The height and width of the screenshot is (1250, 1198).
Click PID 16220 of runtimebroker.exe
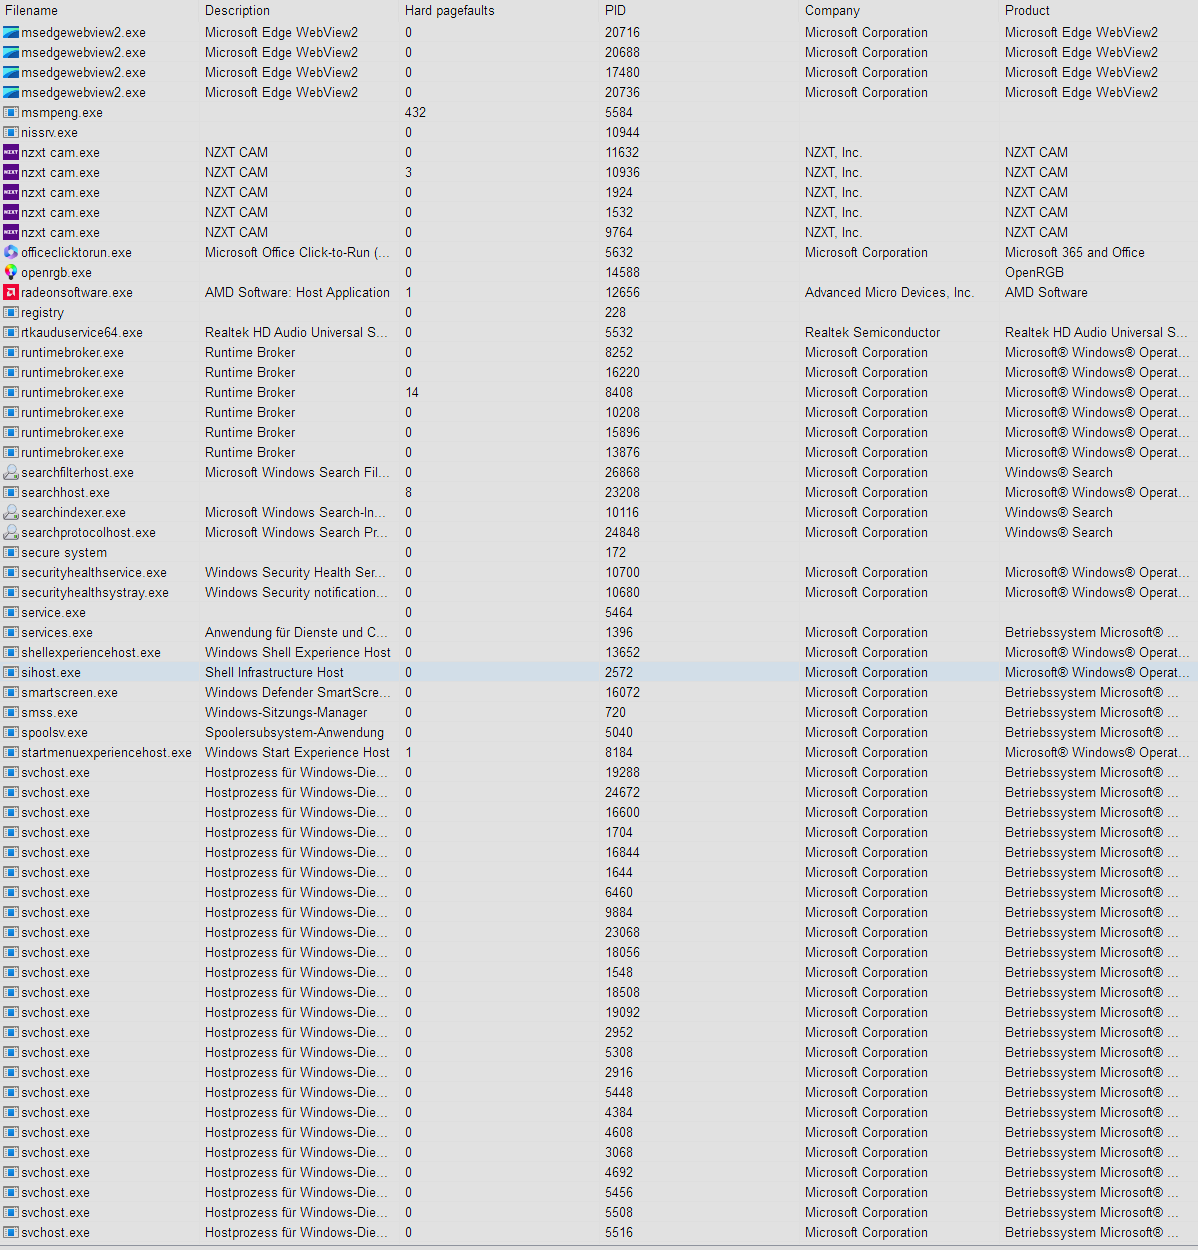pyautogui.click(x=622, y=372)
